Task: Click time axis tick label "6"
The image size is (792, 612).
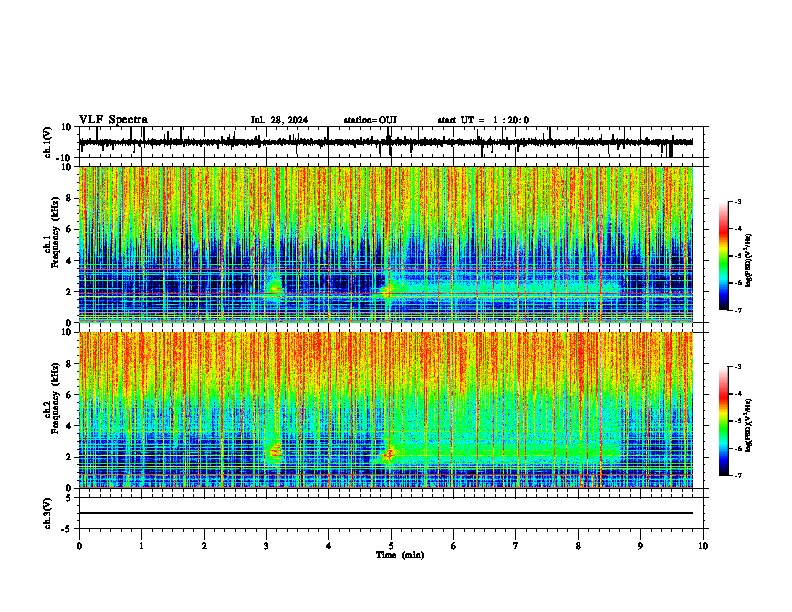Action: tap(453, 546)
